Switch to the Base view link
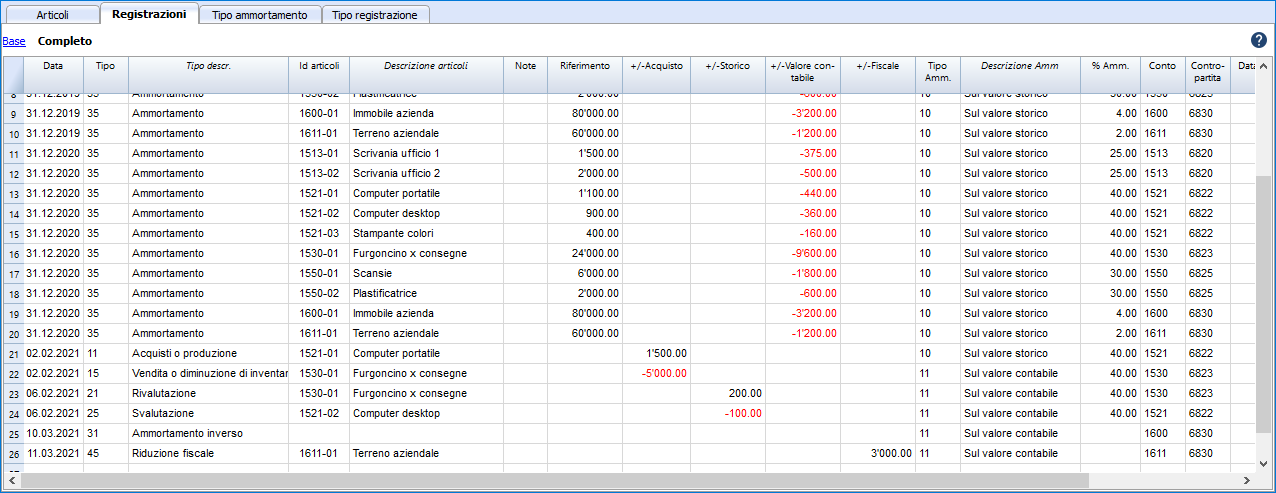The image size is (1276, 493). tap(14, 42)
